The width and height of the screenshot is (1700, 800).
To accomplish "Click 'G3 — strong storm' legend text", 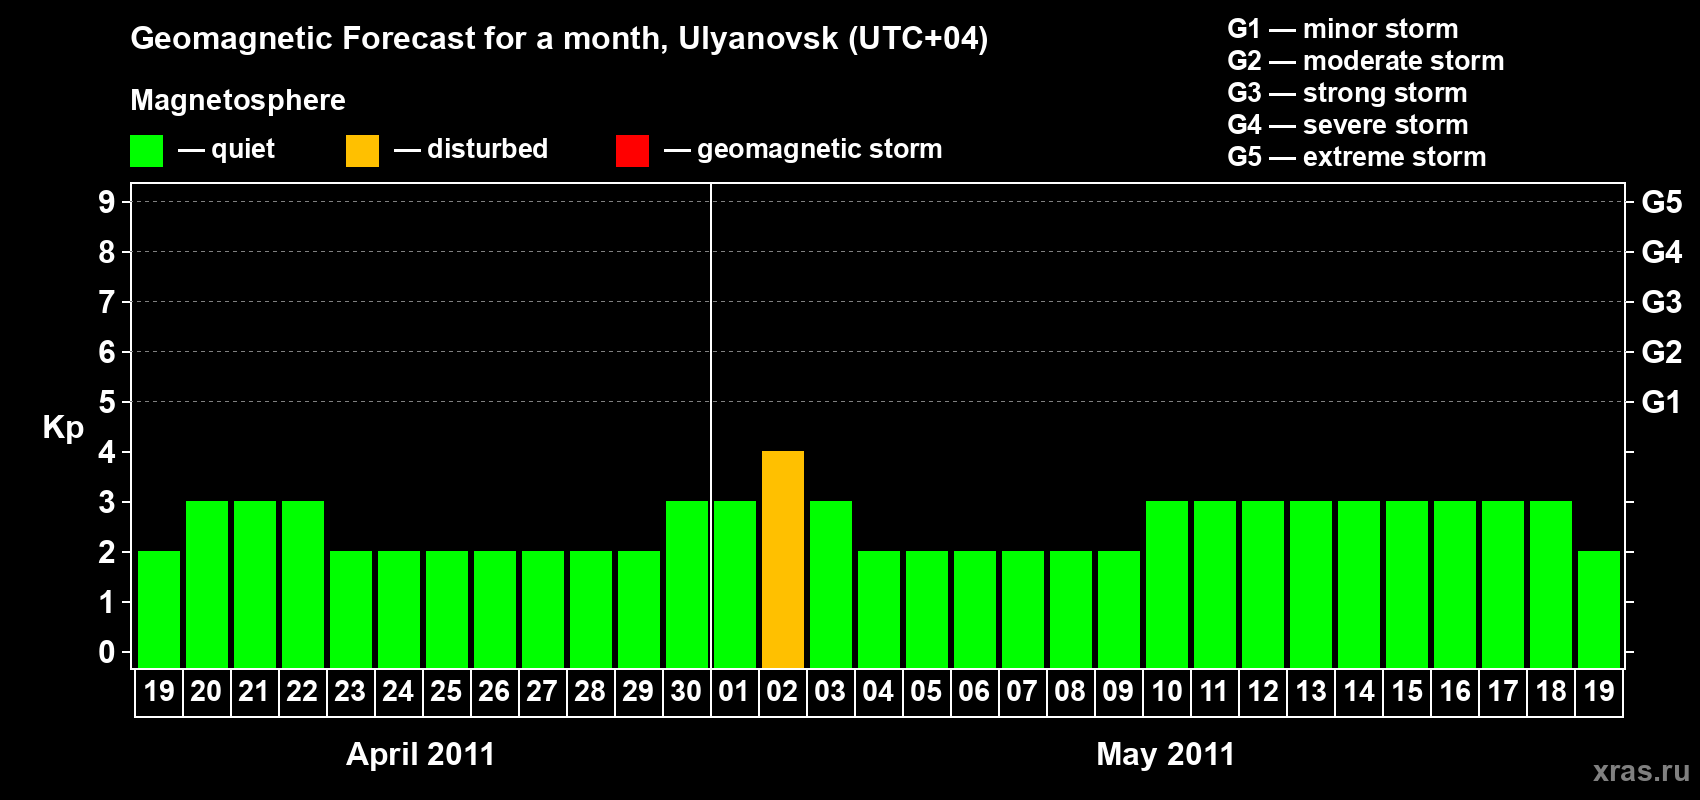I will click(x=1347, y=93).
